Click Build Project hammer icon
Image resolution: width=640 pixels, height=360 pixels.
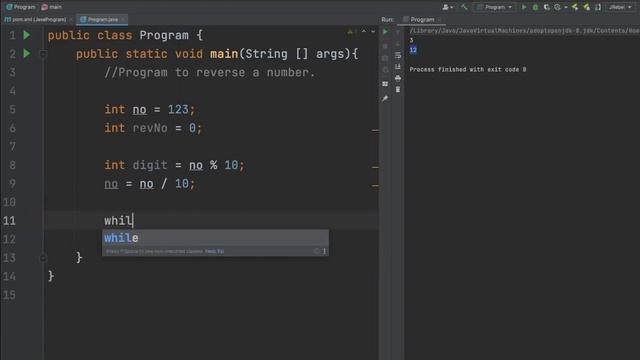pos(464,7)
